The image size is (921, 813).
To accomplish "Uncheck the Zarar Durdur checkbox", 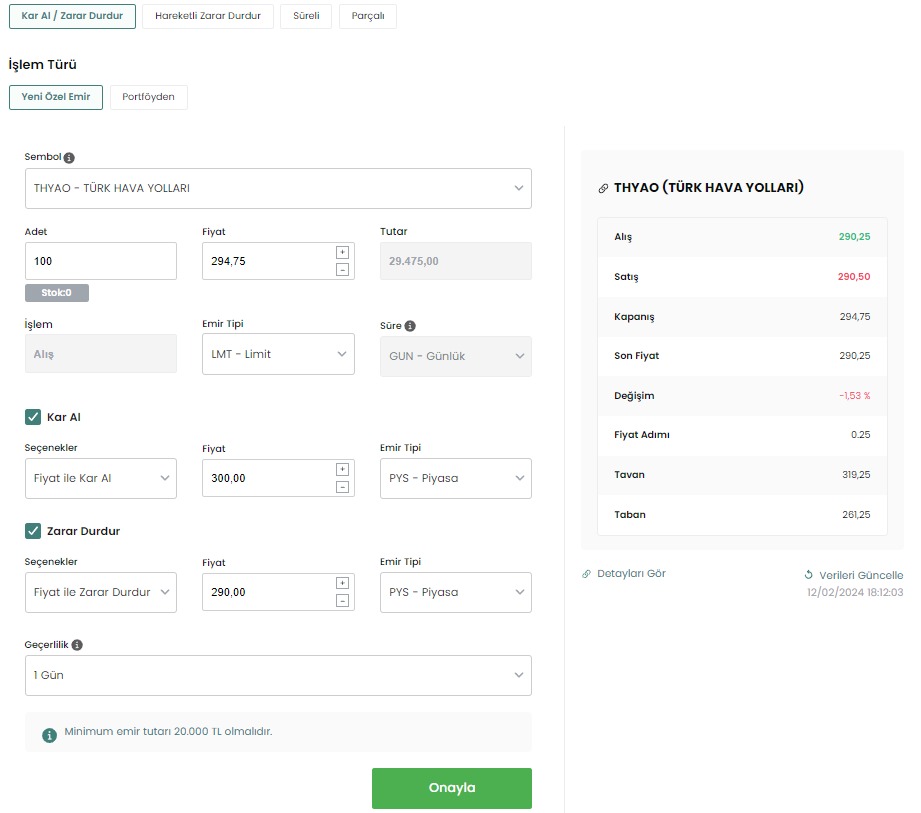I will pyautogui.click(x=33, y=531).
